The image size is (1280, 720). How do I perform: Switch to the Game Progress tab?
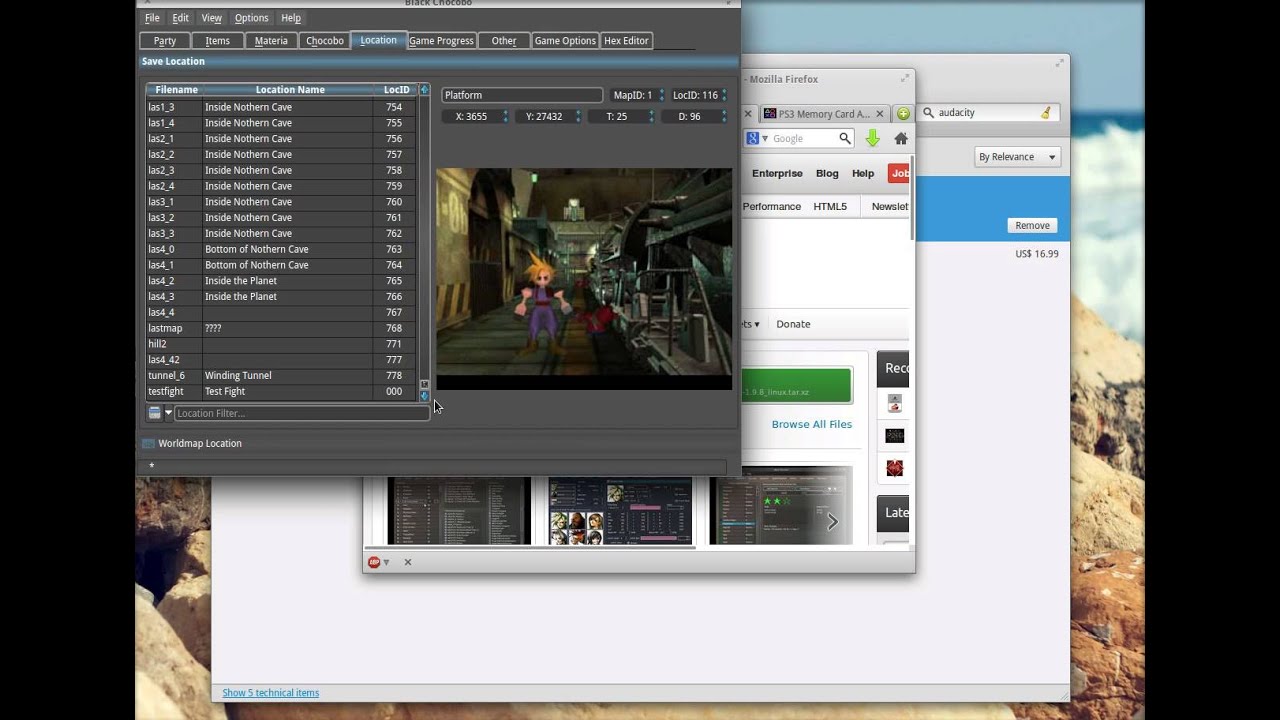coord(441,41)
